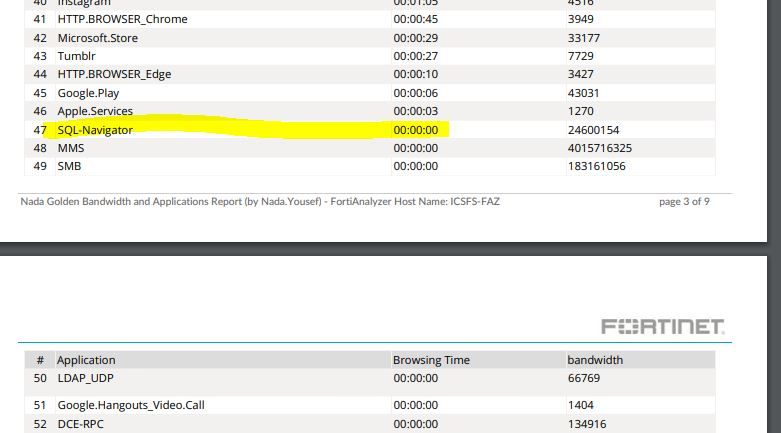Click the Nada Golden Bandwidth report footer
The image size is (781, 433).
(260, 202)
